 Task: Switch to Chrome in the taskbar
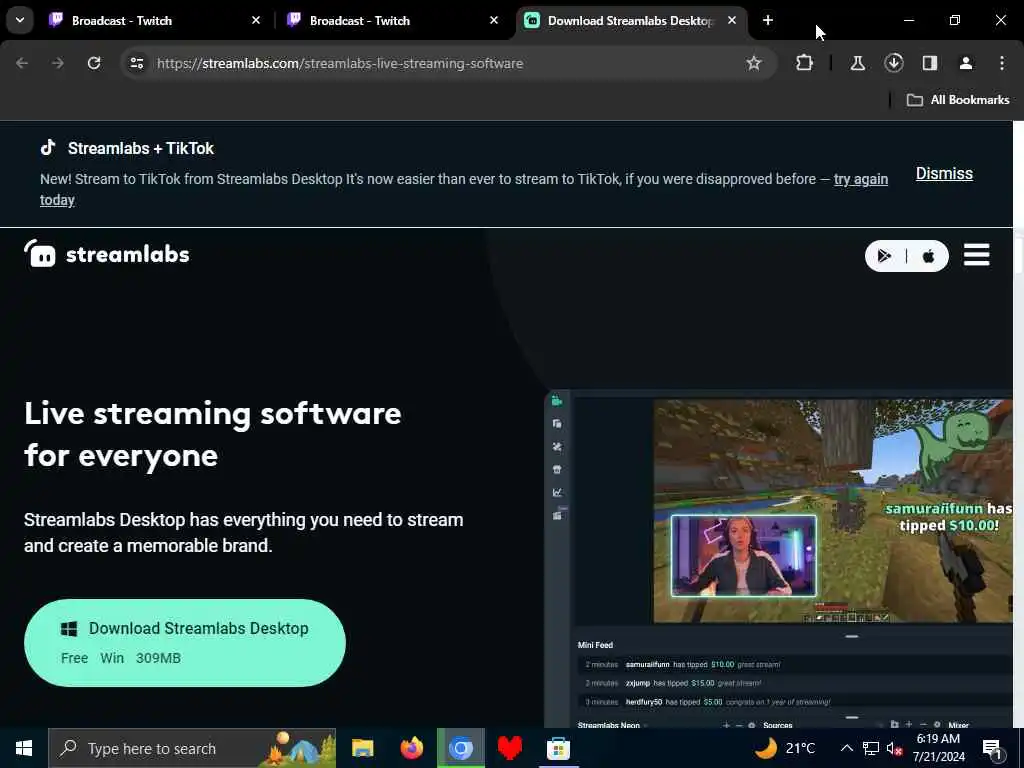click(x=460, y=748)
